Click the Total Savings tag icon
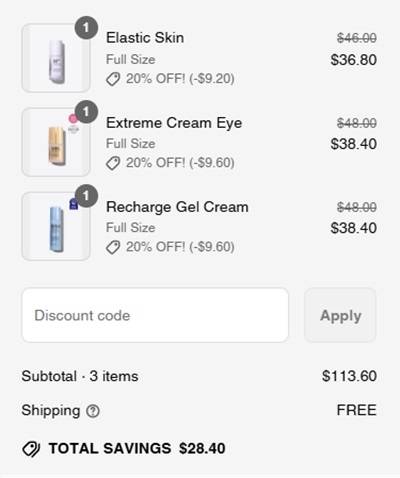Screen dimensions: 400x478 click(31, 449)
